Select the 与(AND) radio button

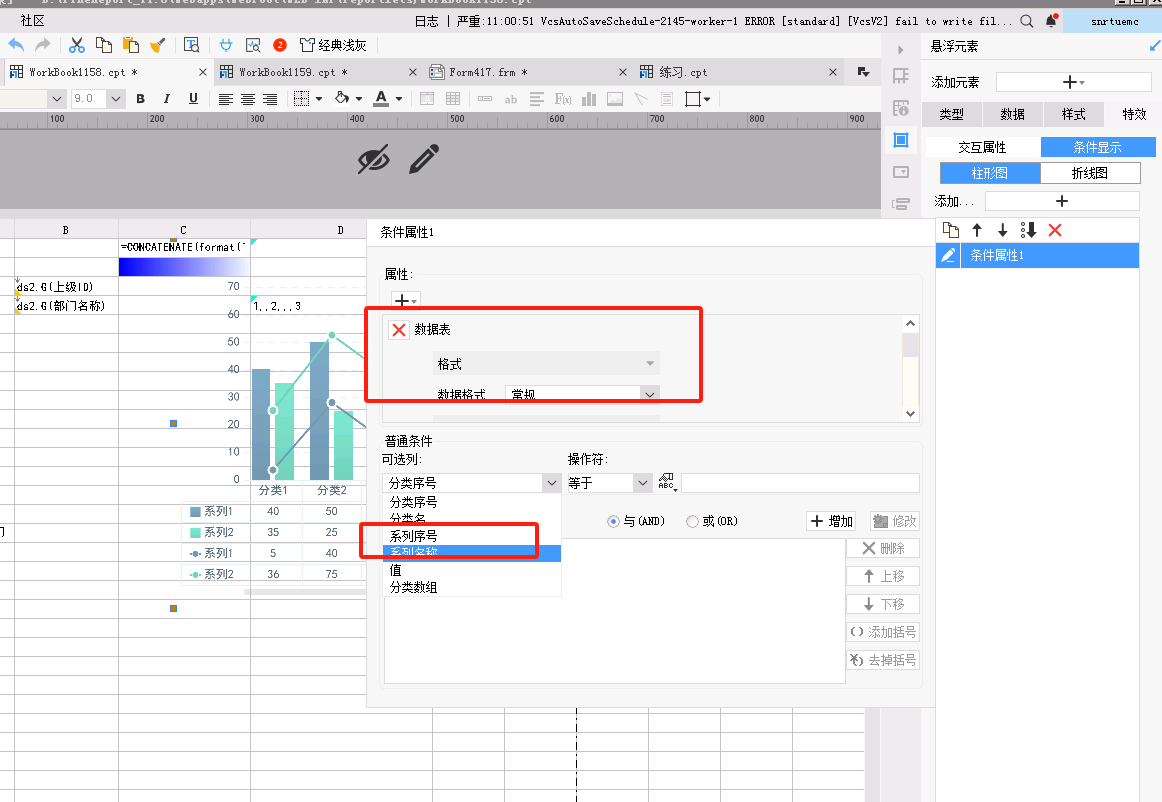click(613, 521)
